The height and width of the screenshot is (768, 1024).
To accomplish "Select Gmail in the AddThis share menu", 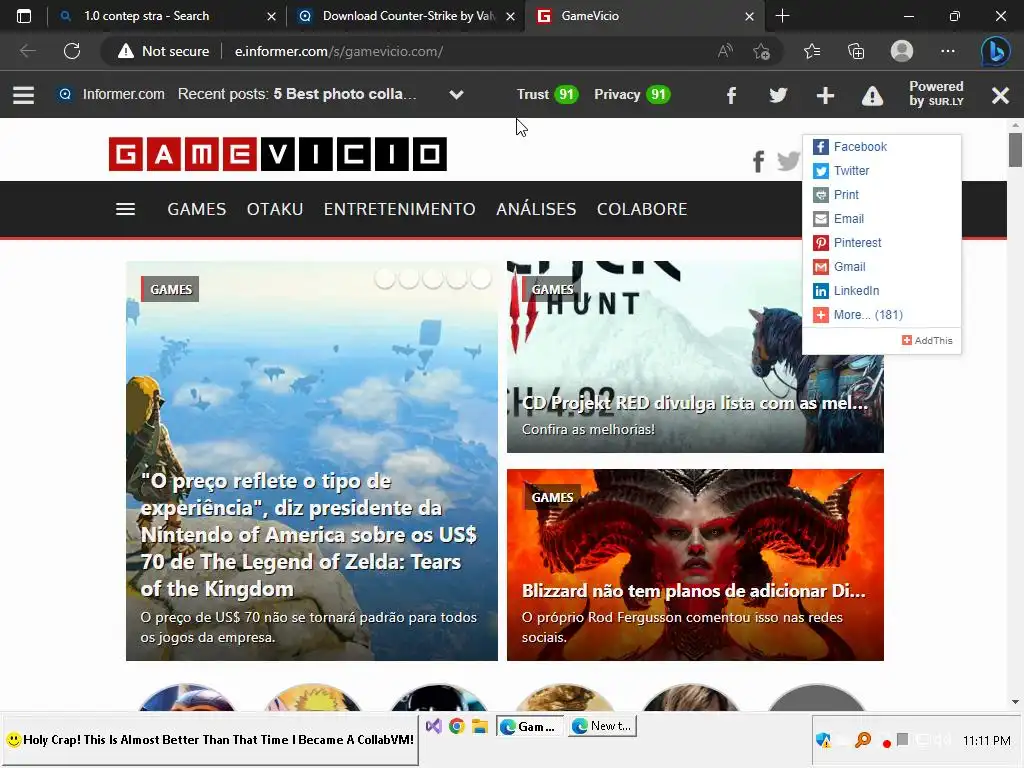I will click(882, 266).
